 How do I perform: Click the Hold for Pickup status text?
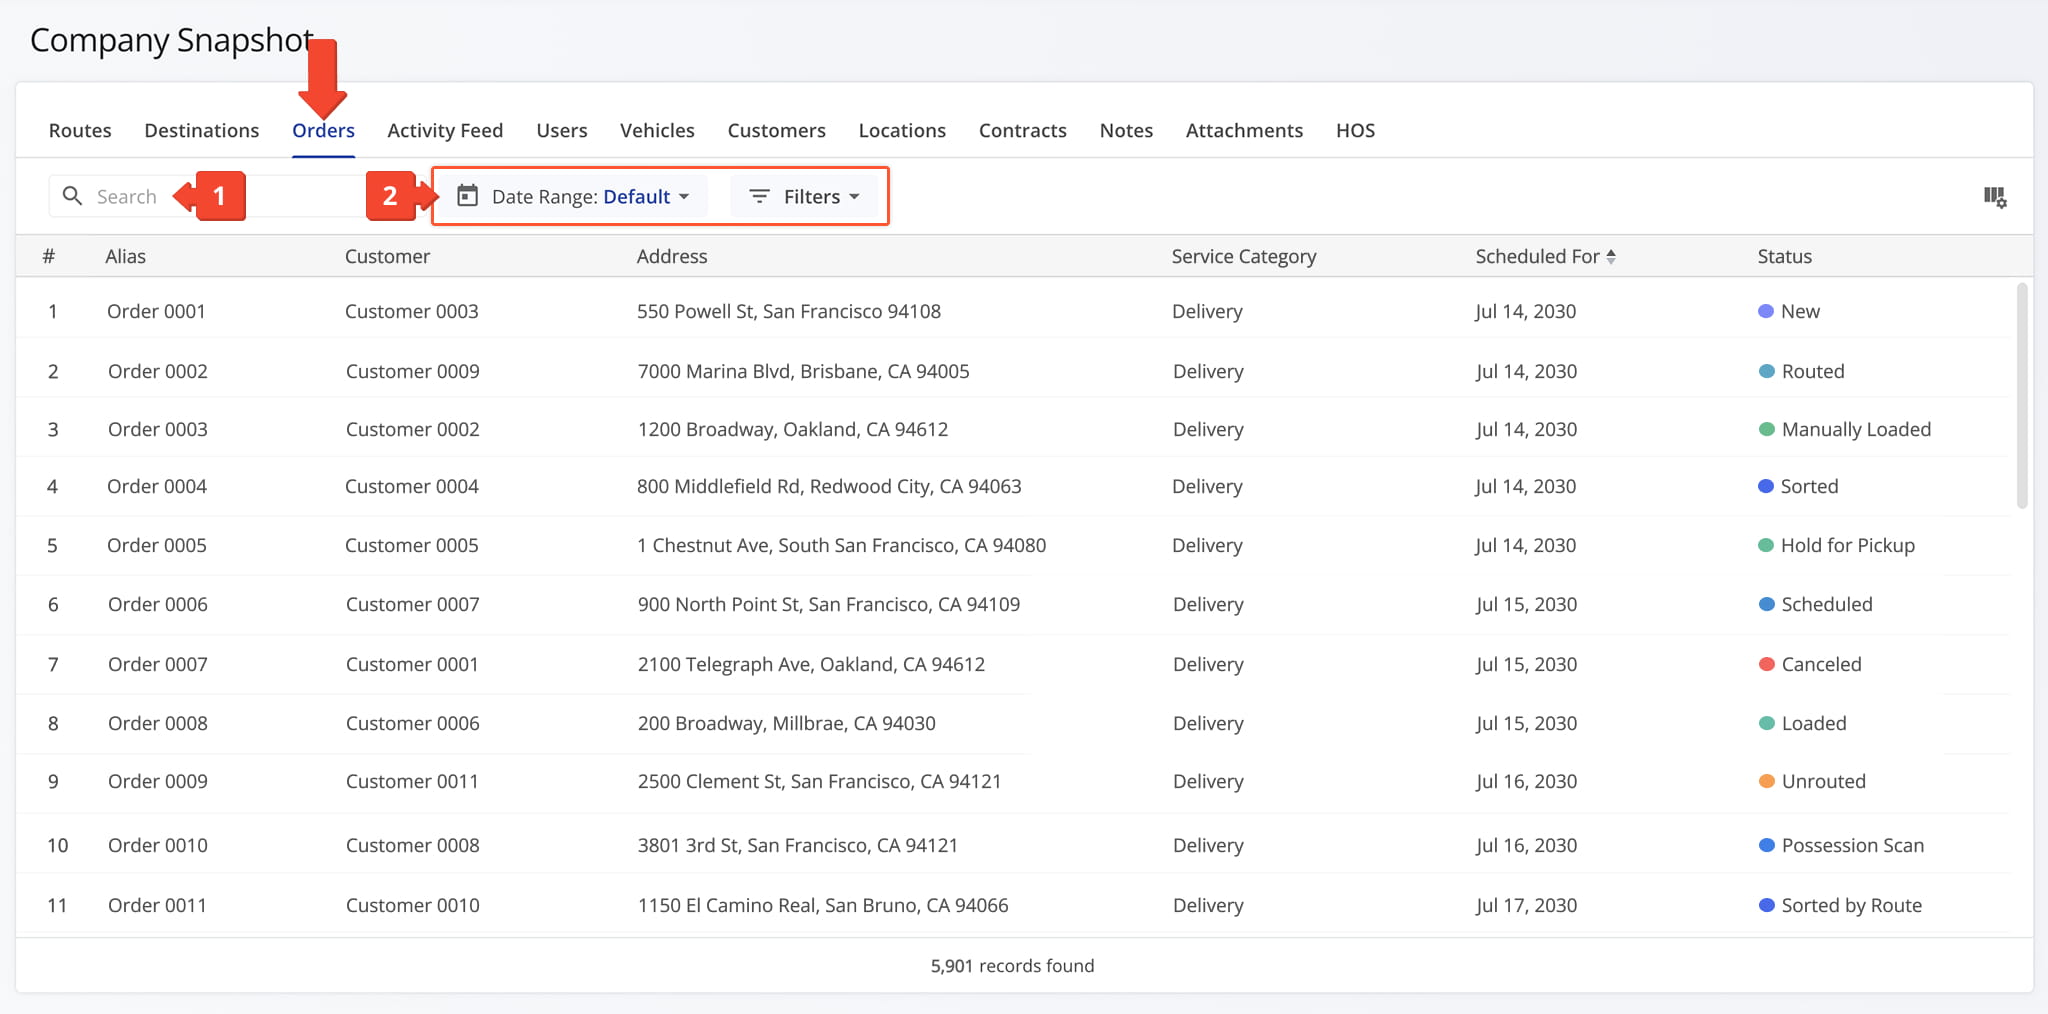1848,545
